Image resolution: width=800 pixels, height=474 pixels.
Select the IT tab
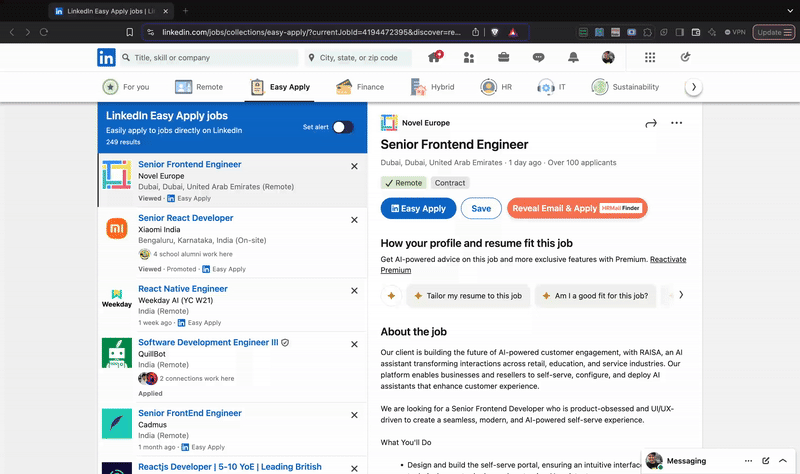tap(552, 87)
